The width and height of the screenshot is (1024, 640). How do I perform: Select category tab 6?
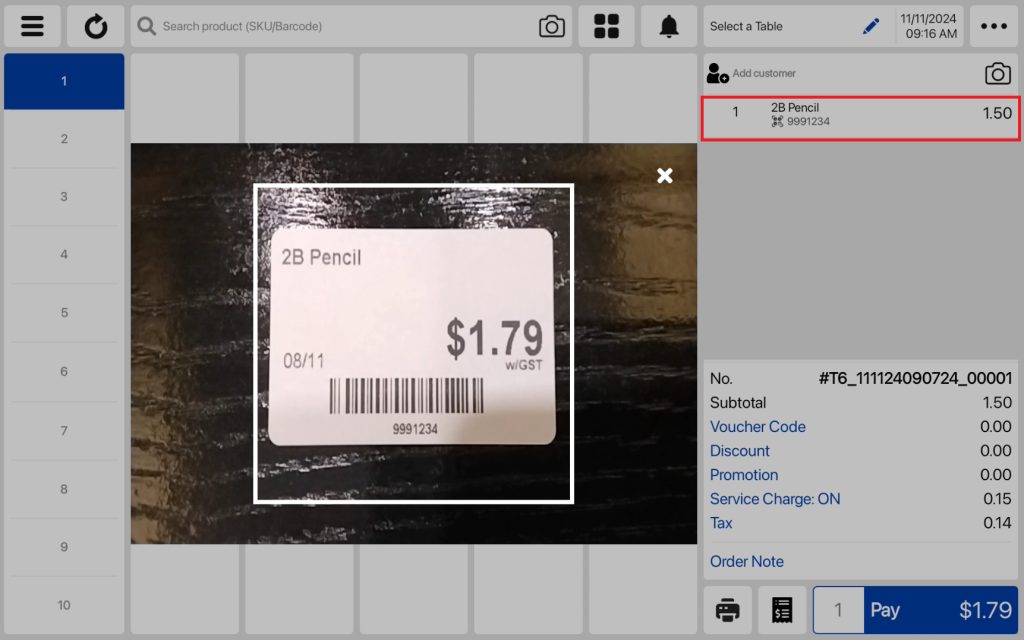point(64,372)
